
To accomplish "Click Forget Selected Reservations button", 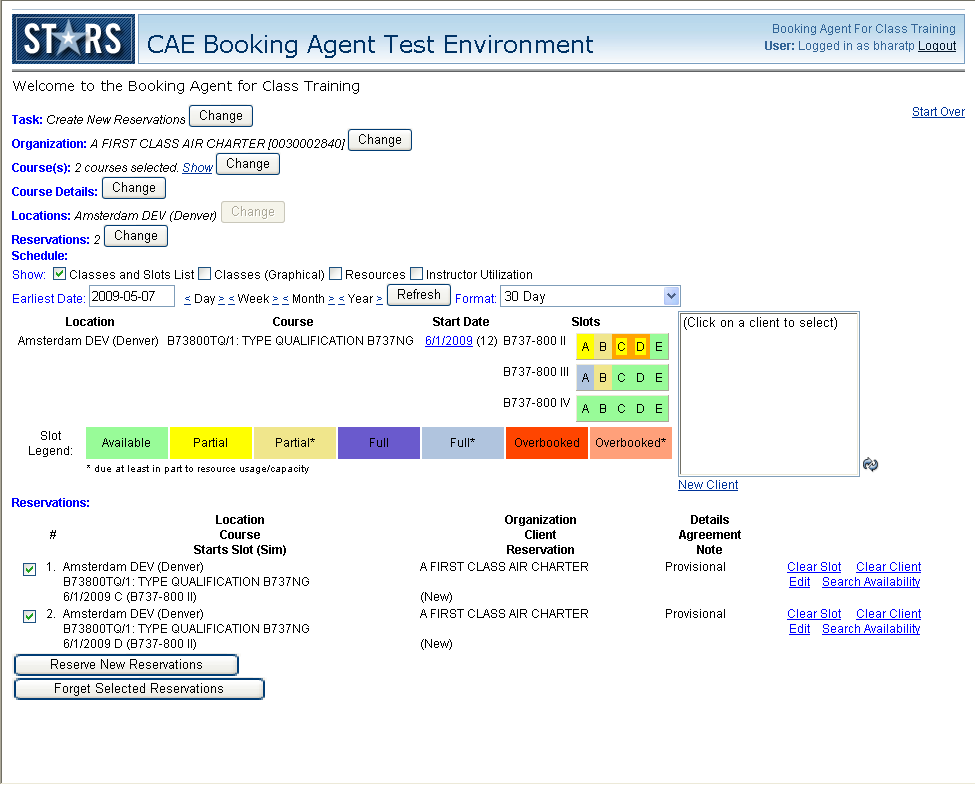I will (139, 689).
